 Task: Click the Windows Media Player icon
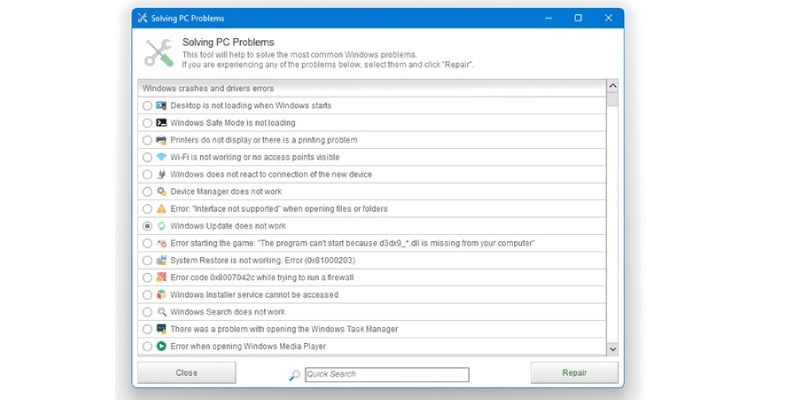pyautogui.click(x=161, y=346)
